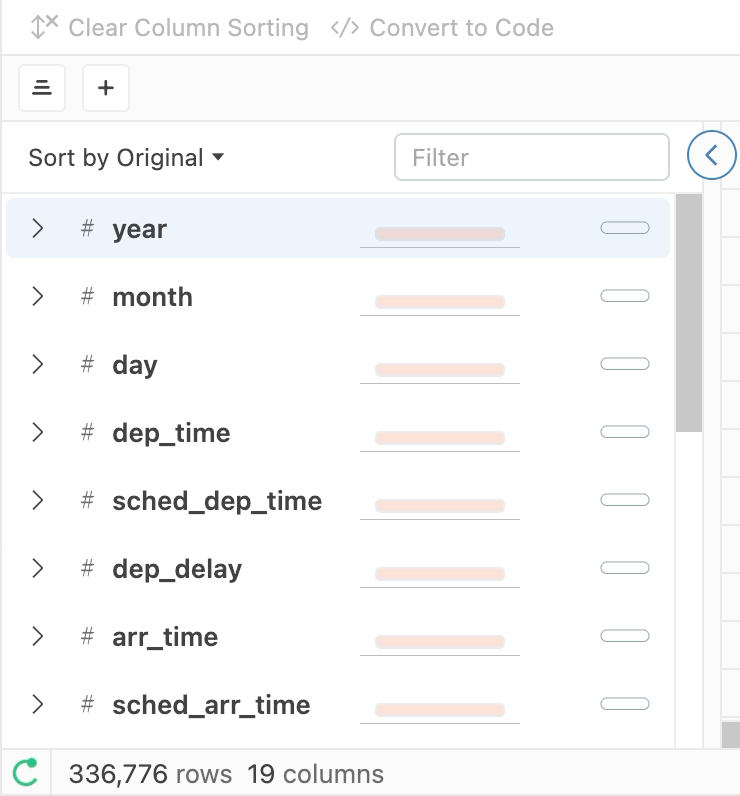Click the Clear Column Sorting arrows icon
The height and width of the screenshot is (796, 740).
(x=44, y=27)
